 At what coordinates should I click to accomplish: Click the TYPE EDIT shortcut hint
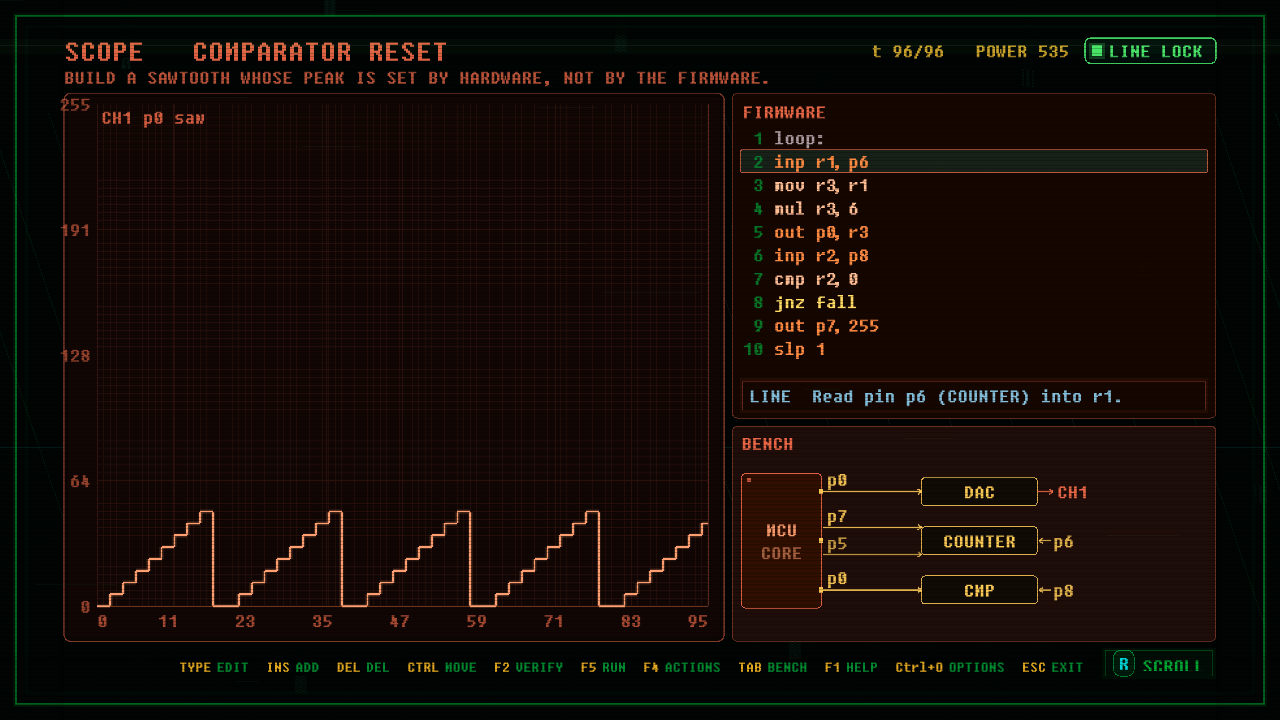(x=214, y=667)
